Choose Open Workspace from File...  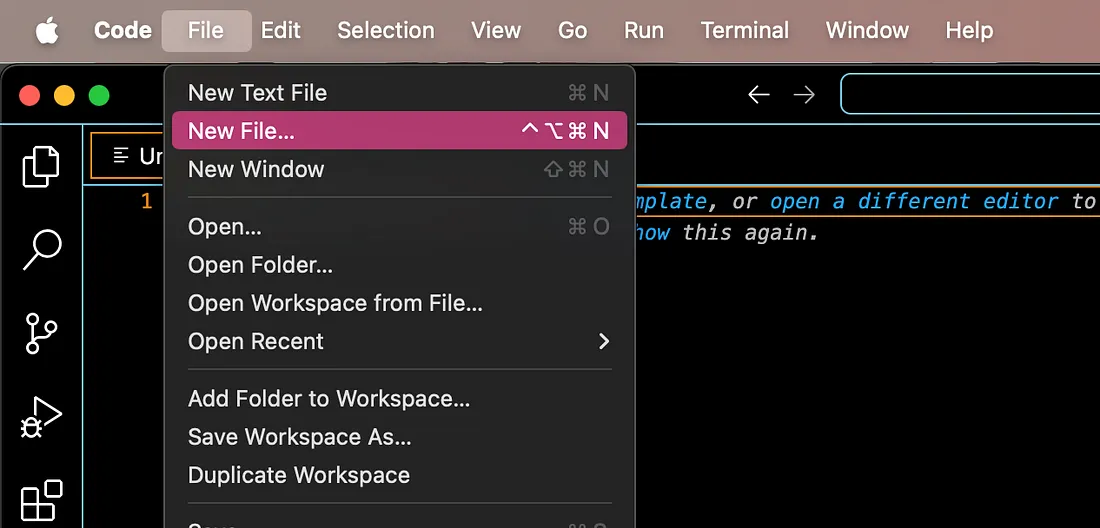click(x=399, y=303)
